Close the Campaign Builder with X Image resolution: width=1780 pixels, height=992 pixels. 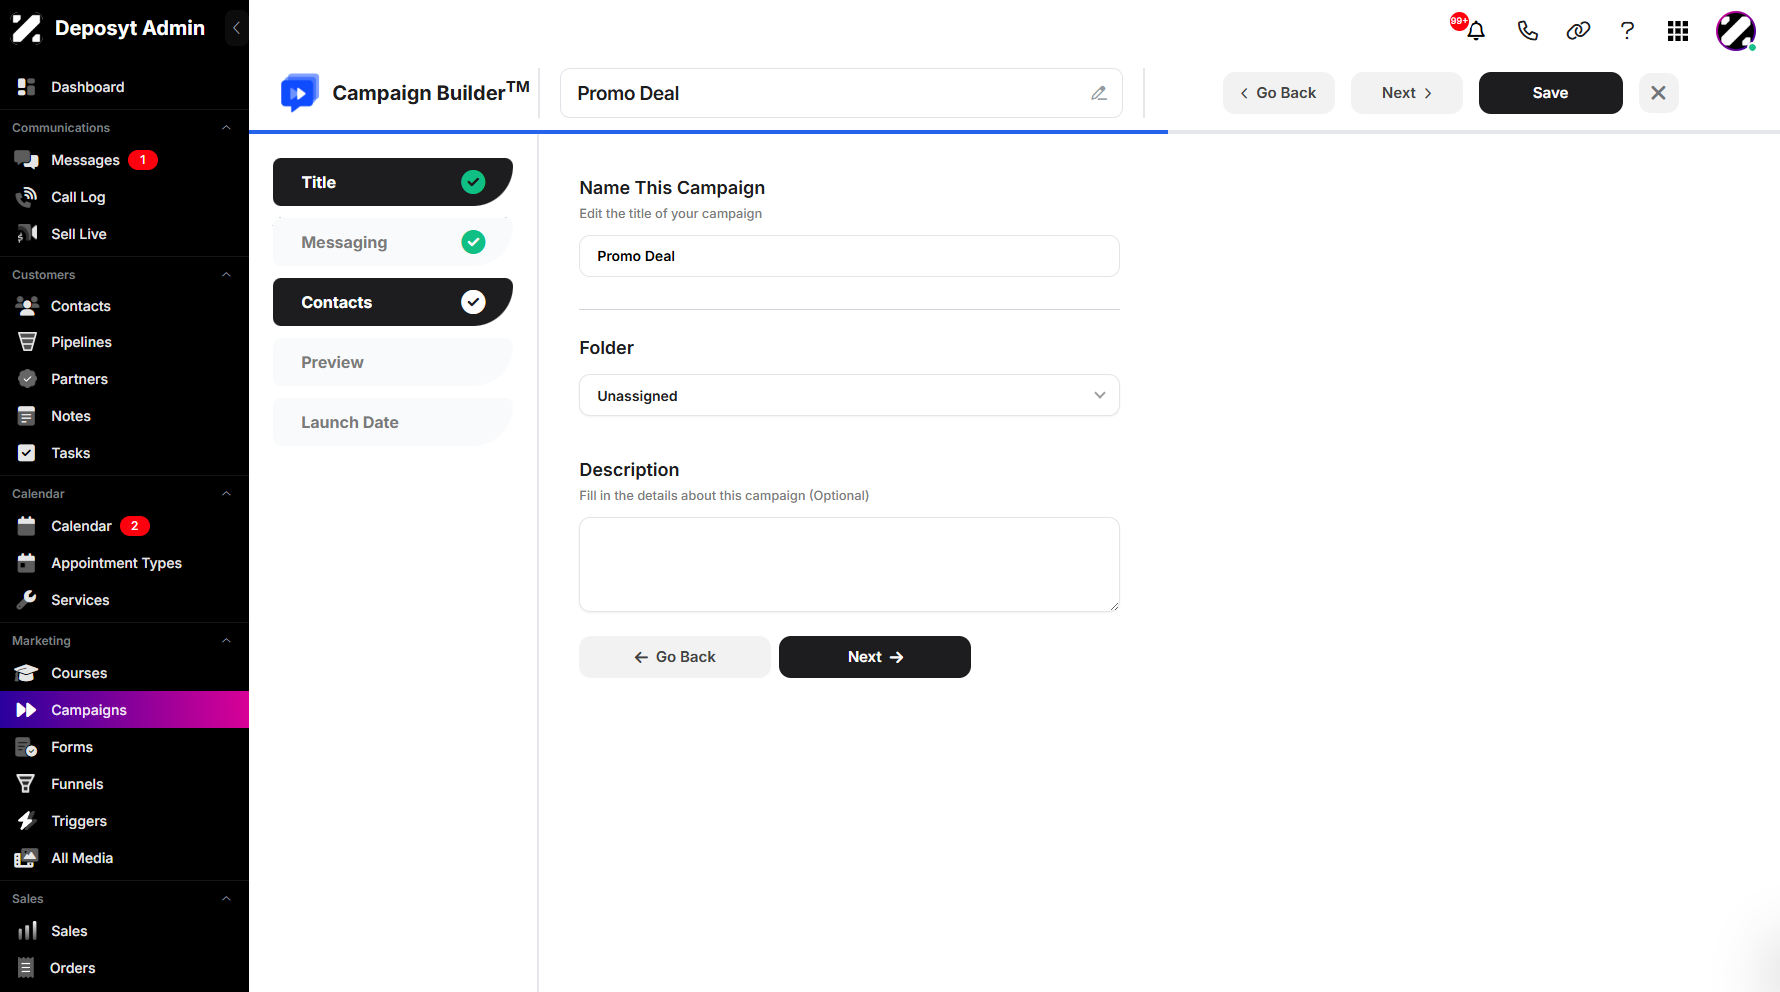point(1658,93)
